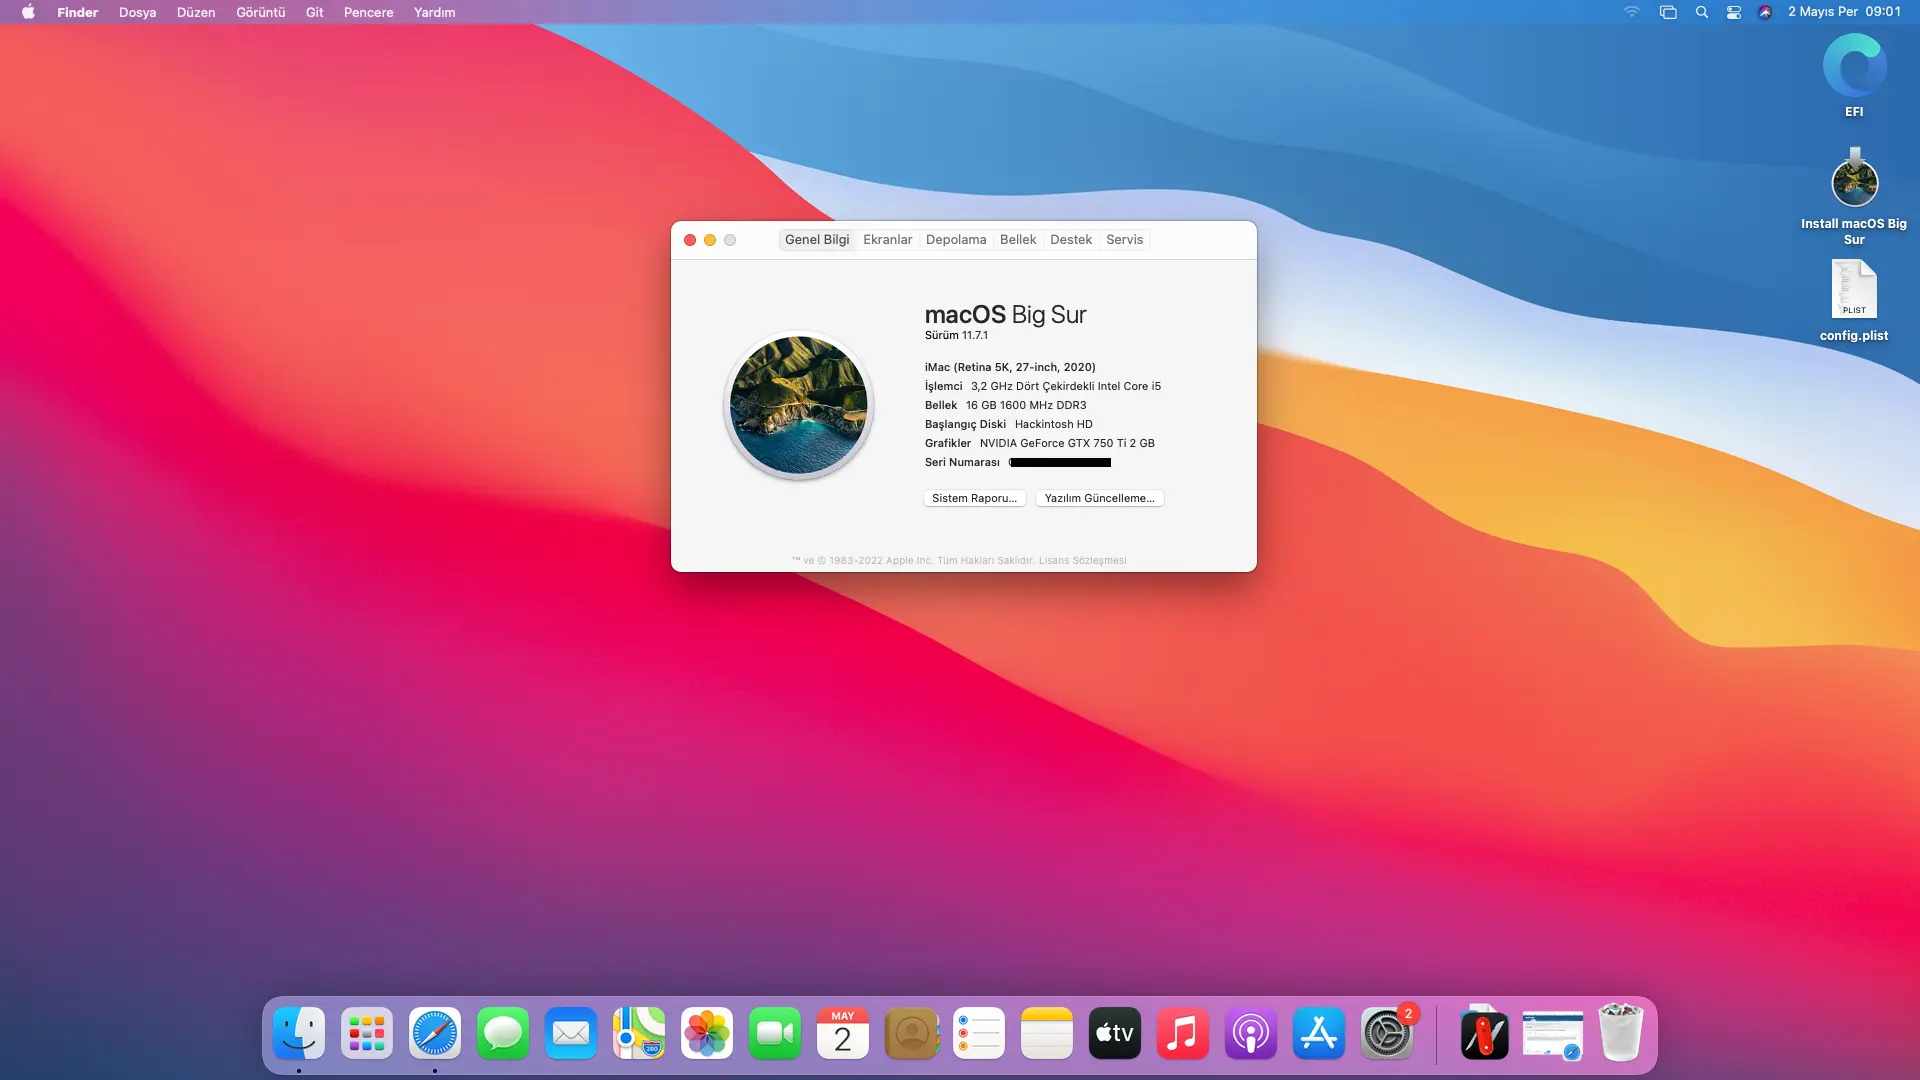
Task: Click the 16 GB 1600 MHz DDR3 text
Action: 1026,405
